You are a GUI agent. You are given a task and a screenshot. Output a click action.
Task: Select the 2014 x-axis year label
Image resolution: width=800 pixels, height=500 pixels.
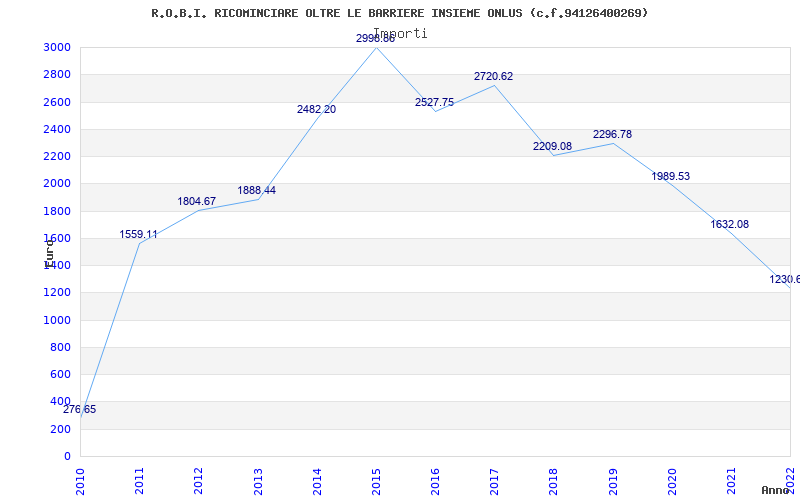[x=317, y=481]
